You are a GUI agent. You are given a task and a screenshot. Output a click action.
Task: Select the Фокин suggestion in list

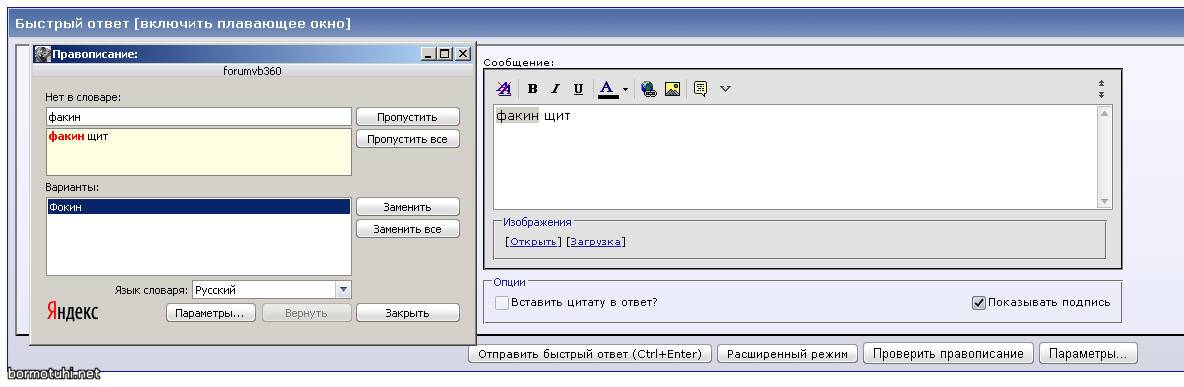(x=199, y=207)
